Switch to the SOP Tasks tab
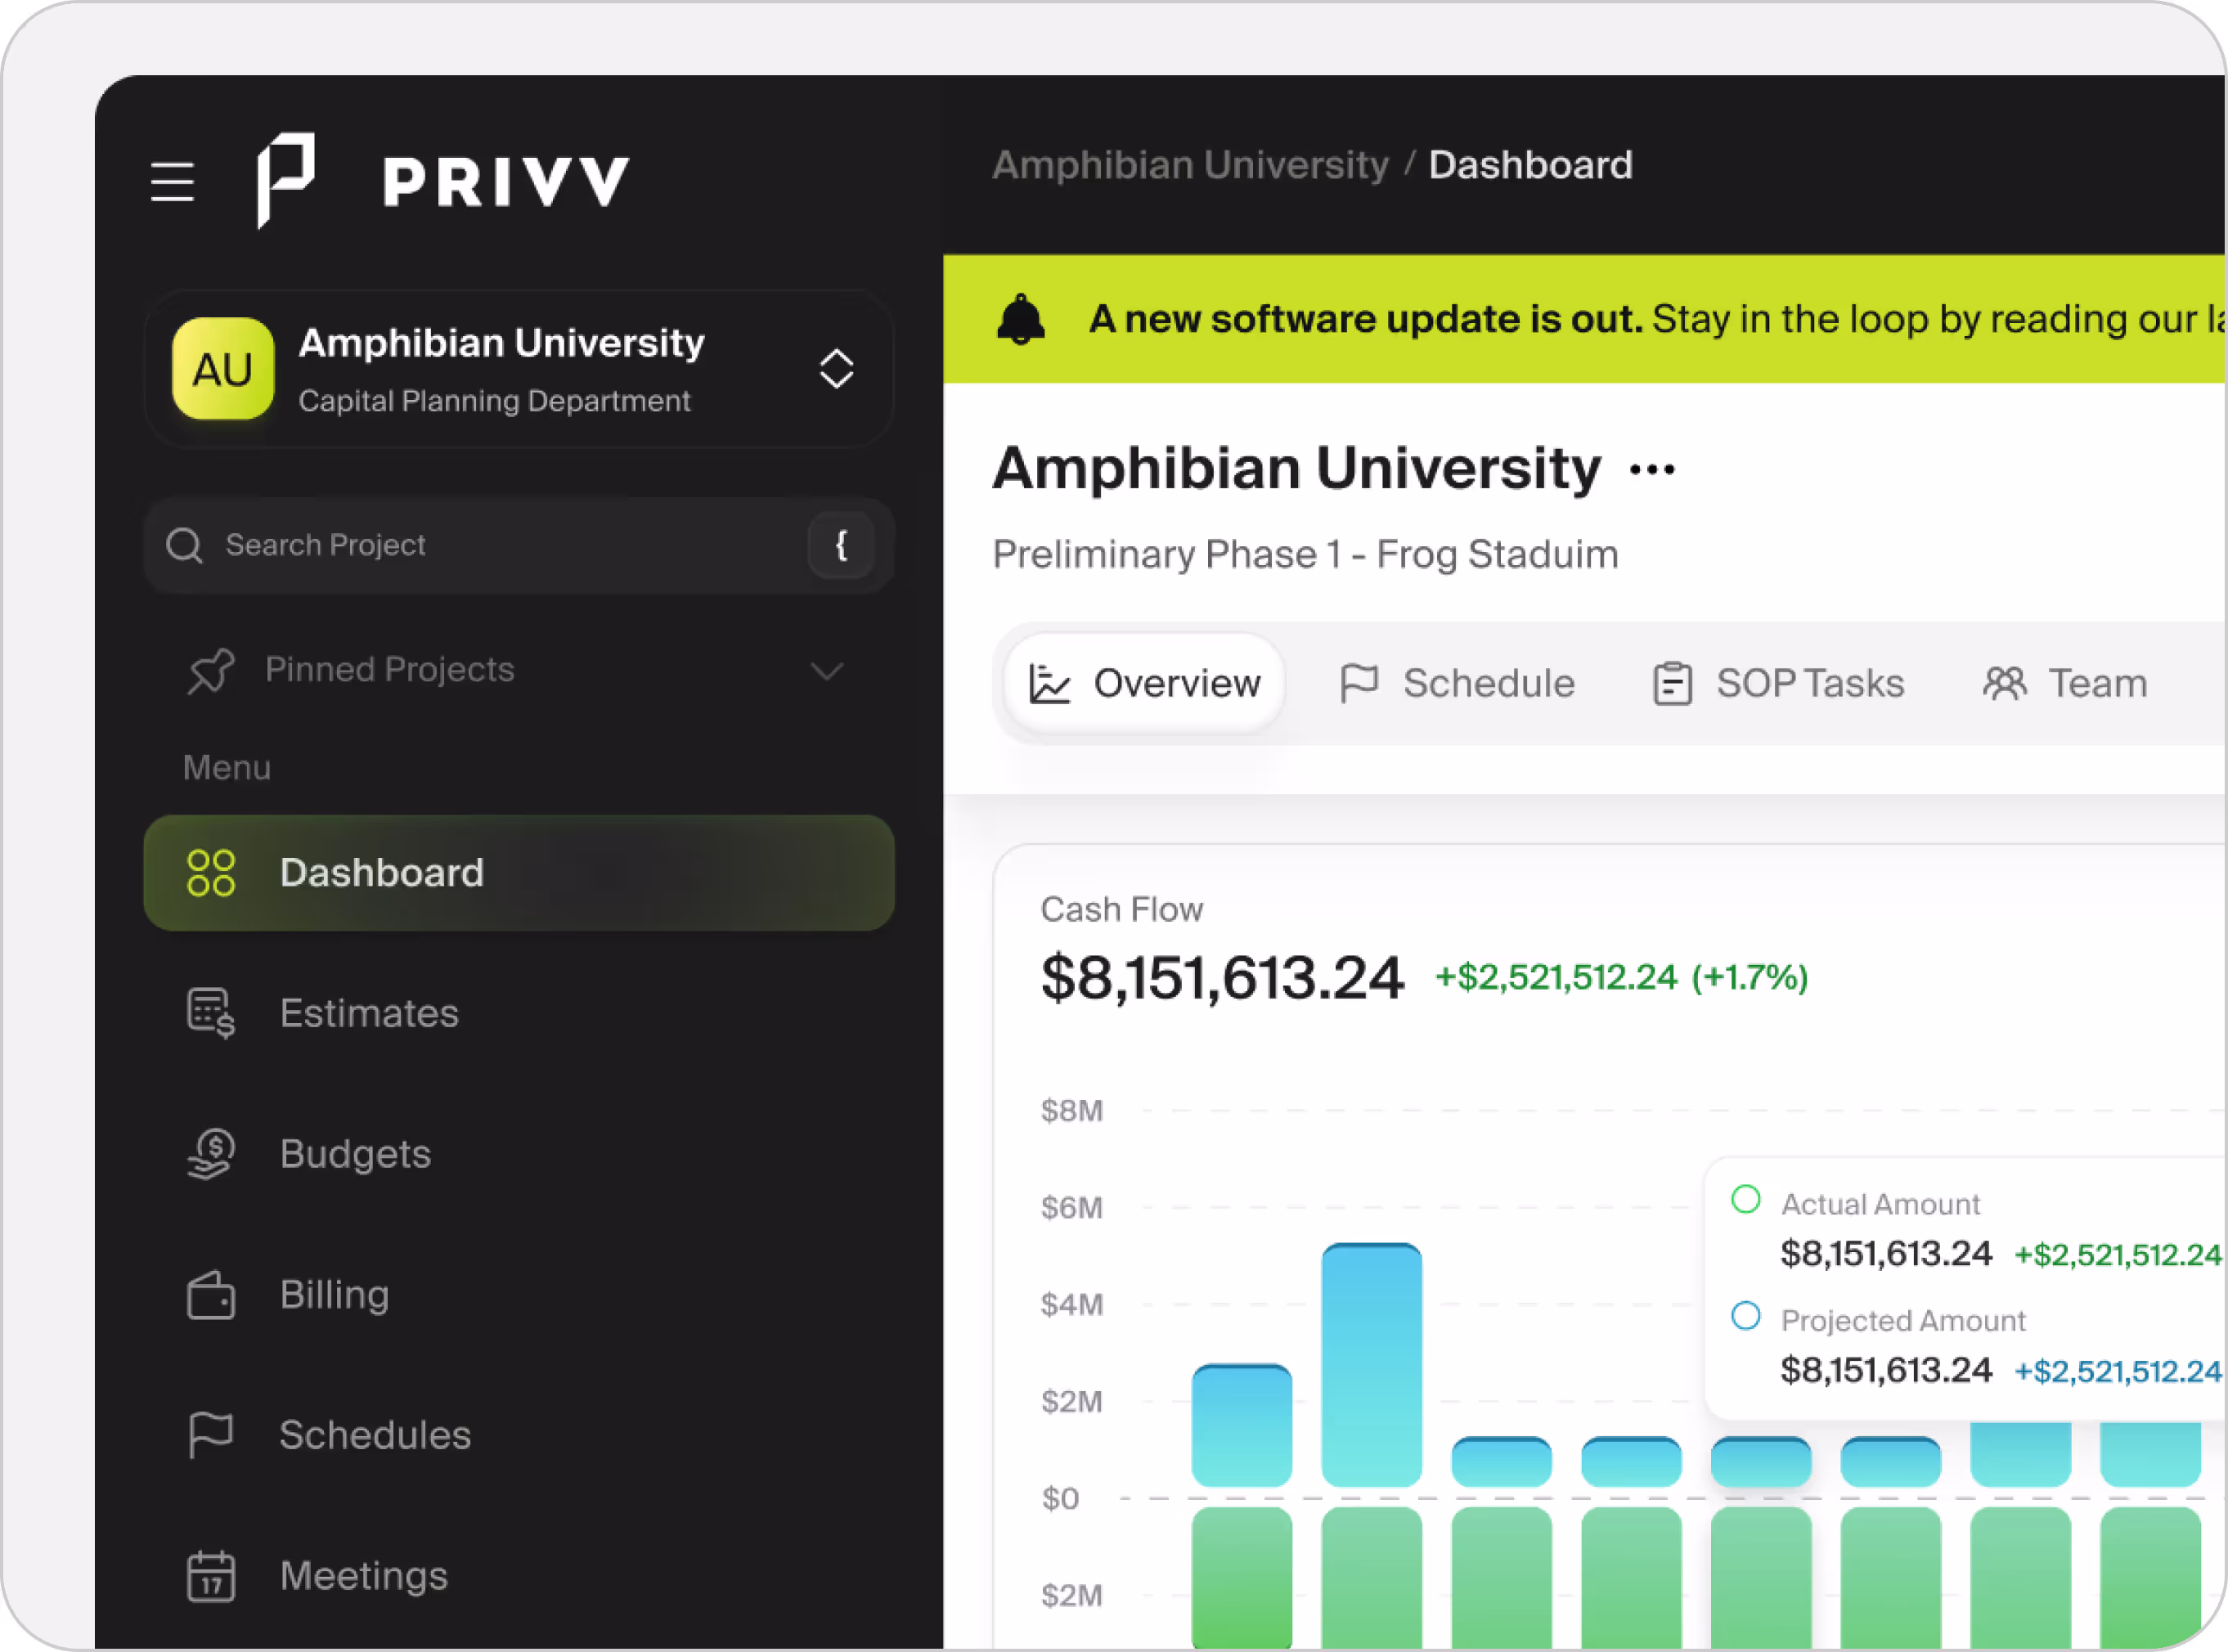 pos(1778,684)
